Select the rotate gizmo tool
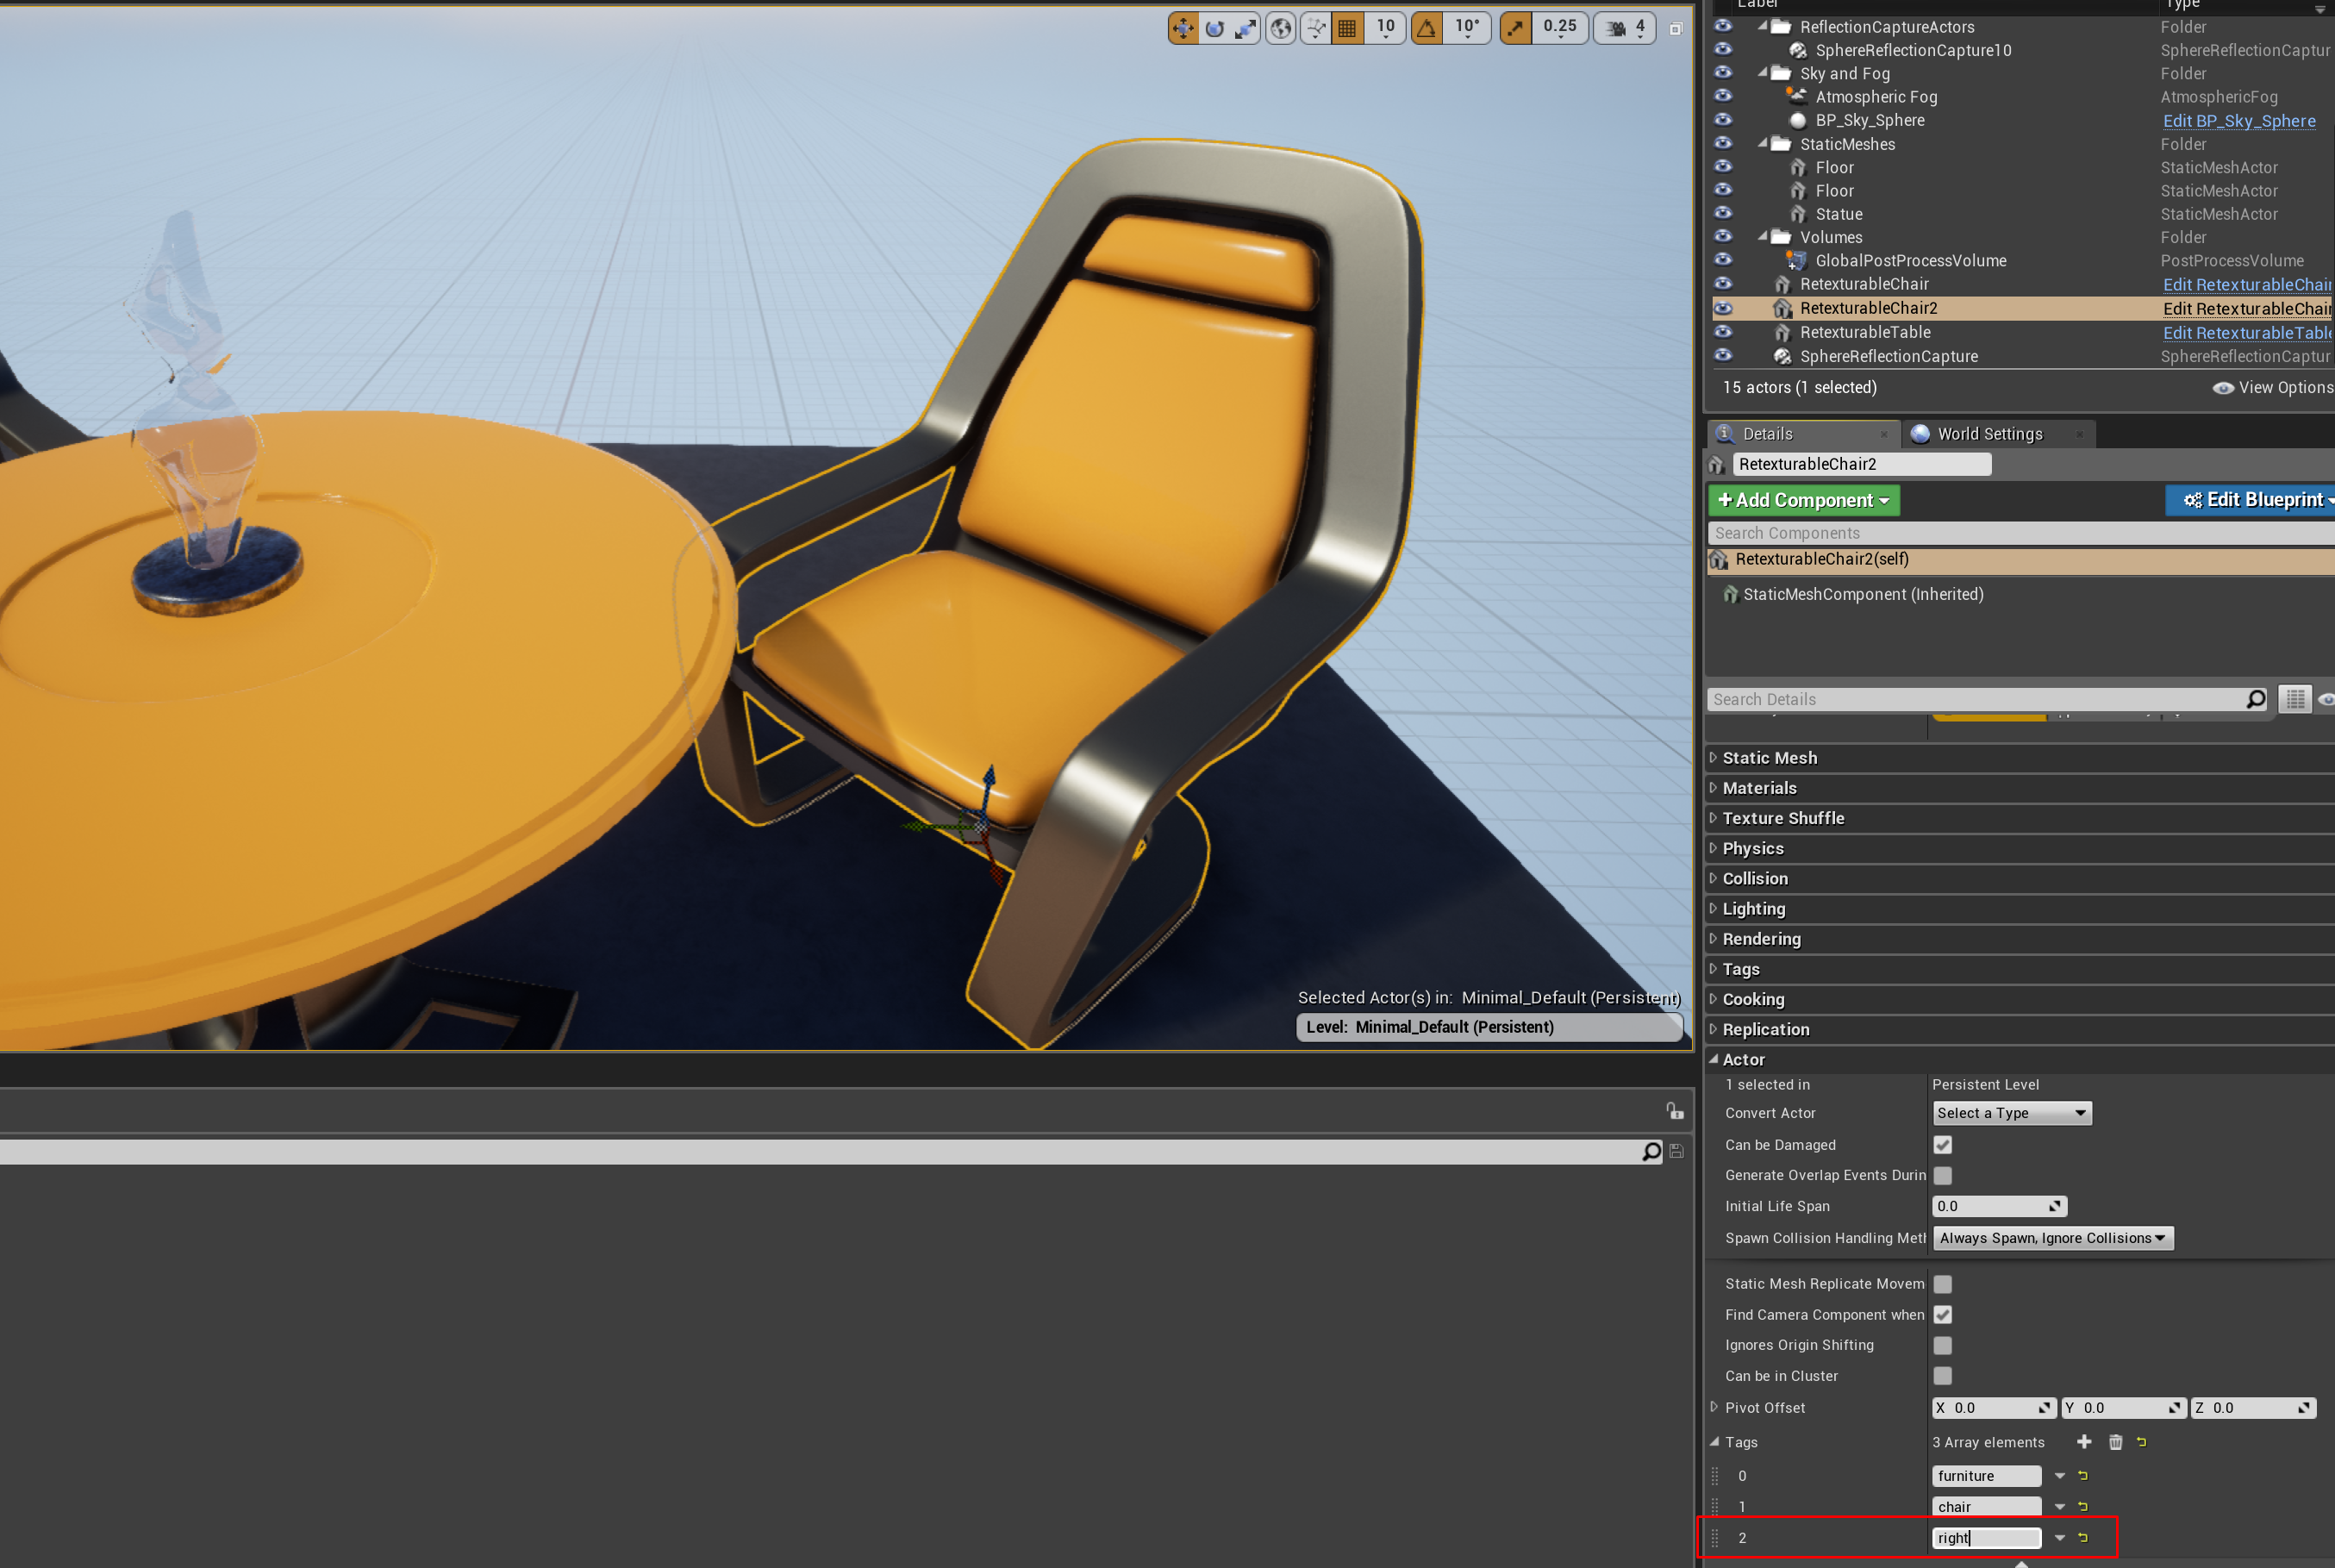This screenshot has height=1568, width=2335. 1214,28
